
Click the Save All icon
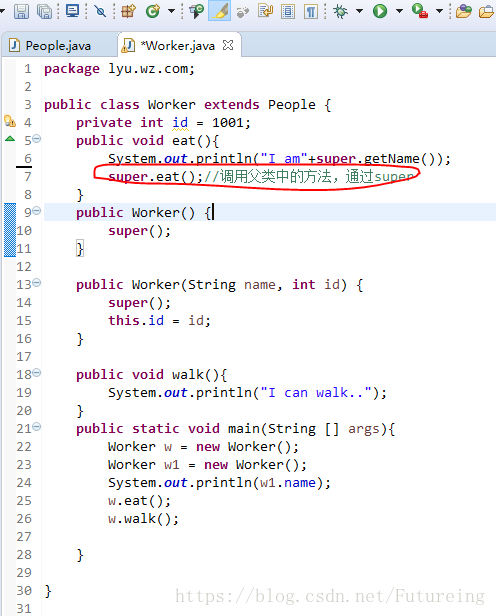pyautogui.click(x=44, y=11)
